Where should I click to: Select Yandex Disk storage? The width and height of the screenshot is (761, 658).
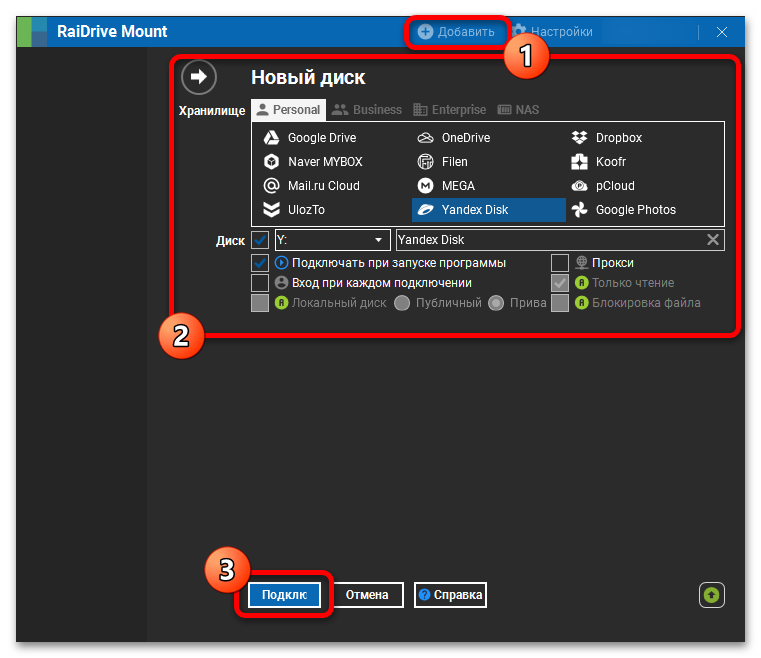489,210
